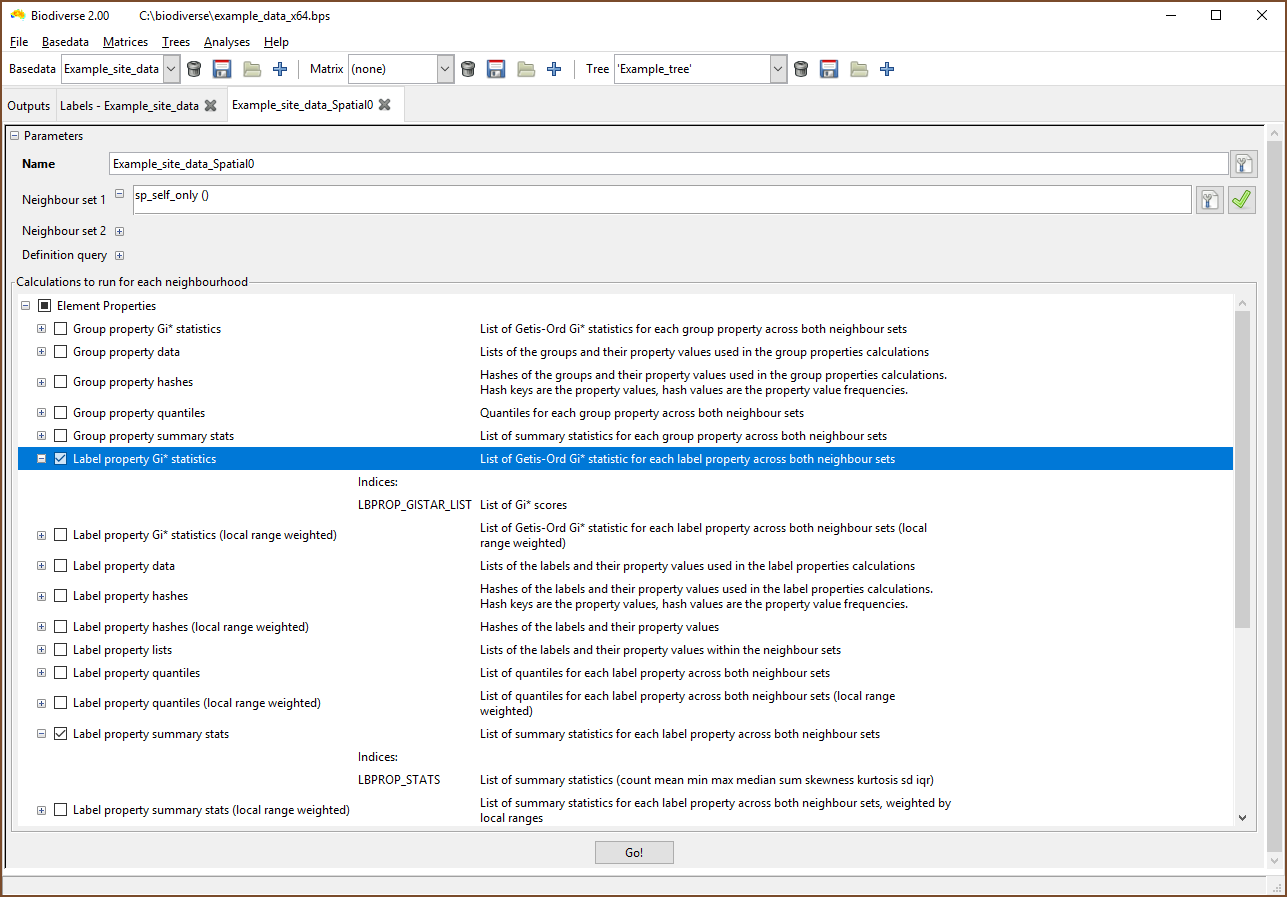This screenshot has height=897, width=1287.
Task: Delete the selected Basedata object
Action: [x=194, y=68]
